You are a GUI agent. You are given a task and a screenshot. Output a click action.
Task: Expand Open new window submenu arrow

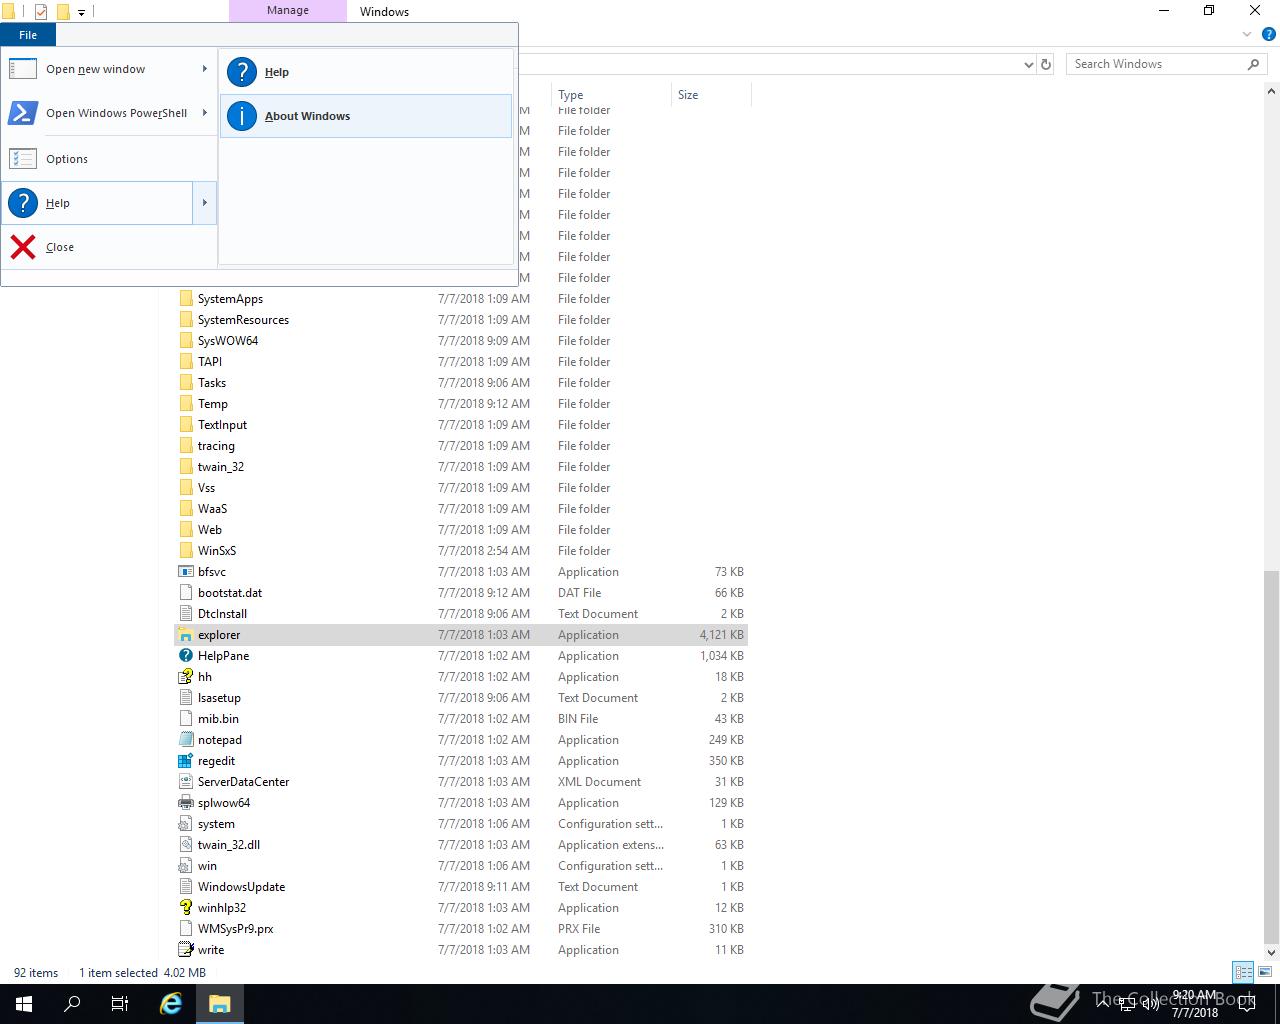point(205,69)
